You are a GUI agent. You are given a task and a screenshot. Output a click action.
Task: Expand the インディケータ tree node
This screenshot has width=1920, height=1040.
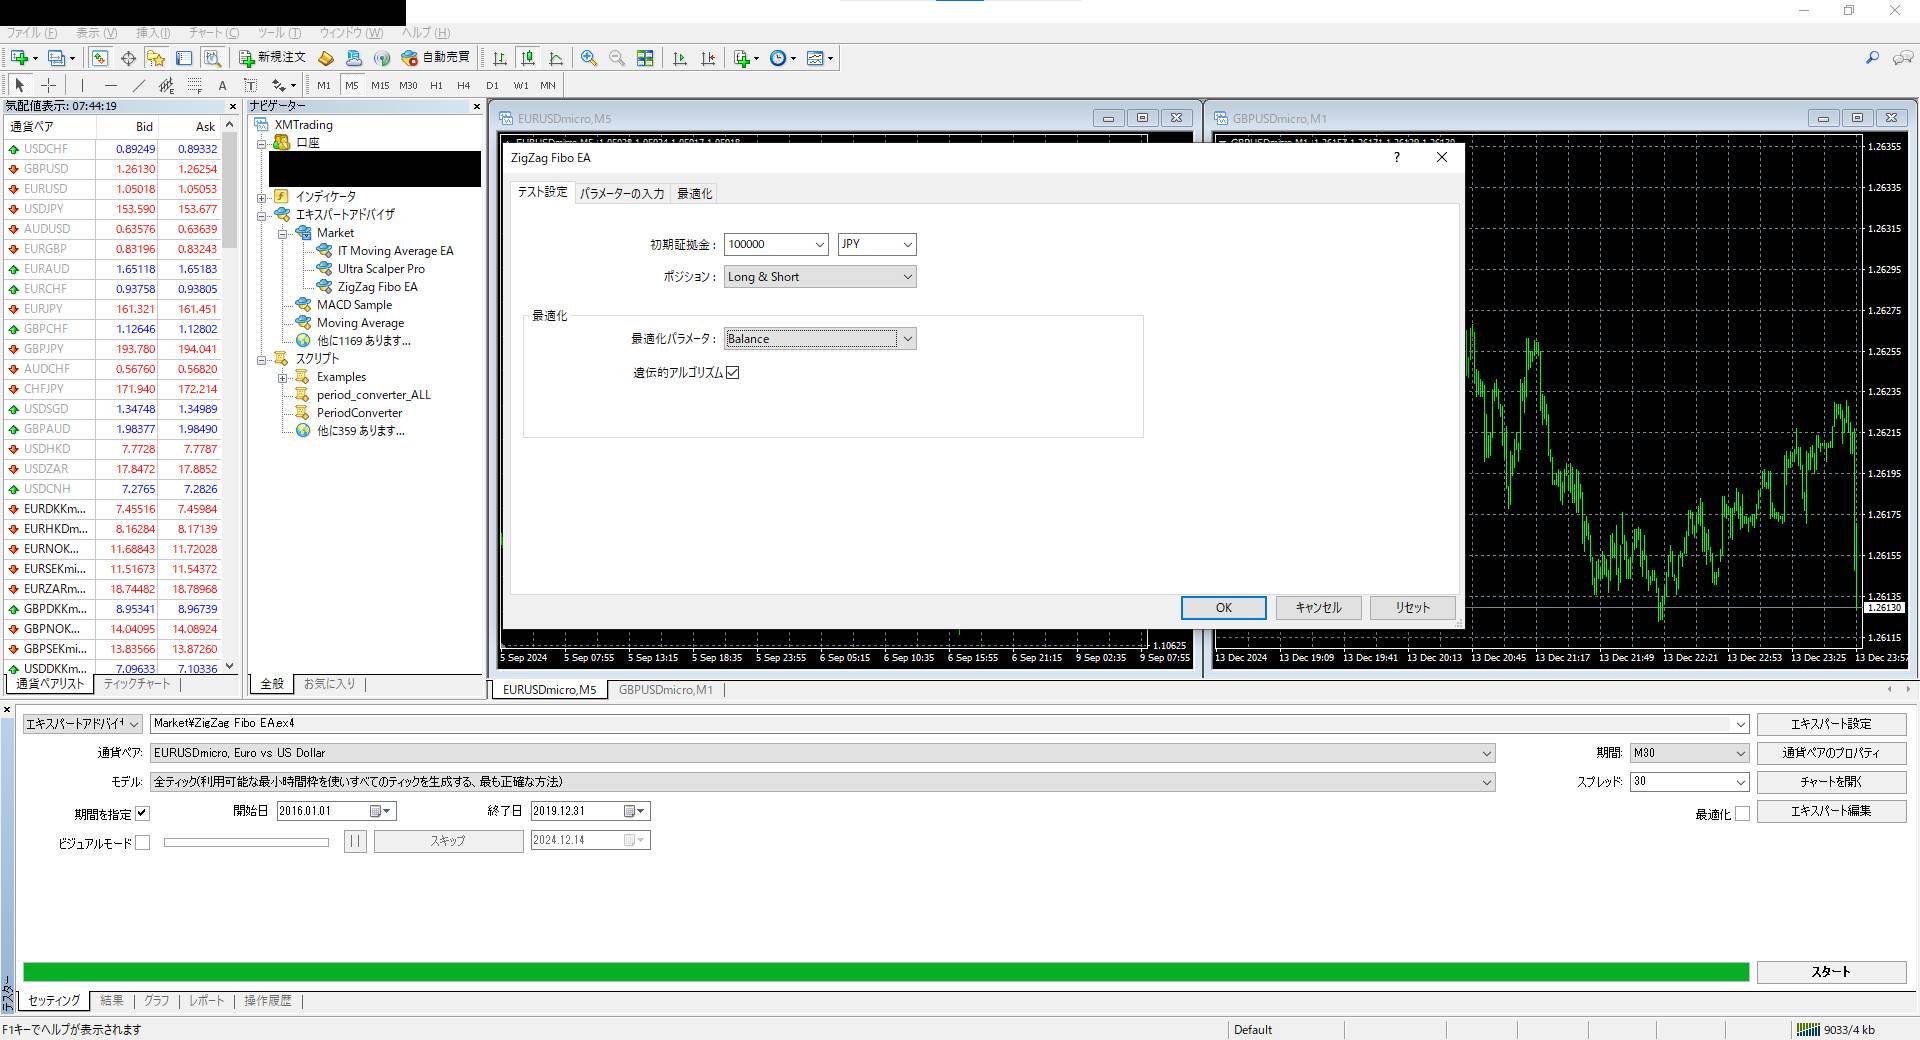pyautogui.click(x=262, y=197)
